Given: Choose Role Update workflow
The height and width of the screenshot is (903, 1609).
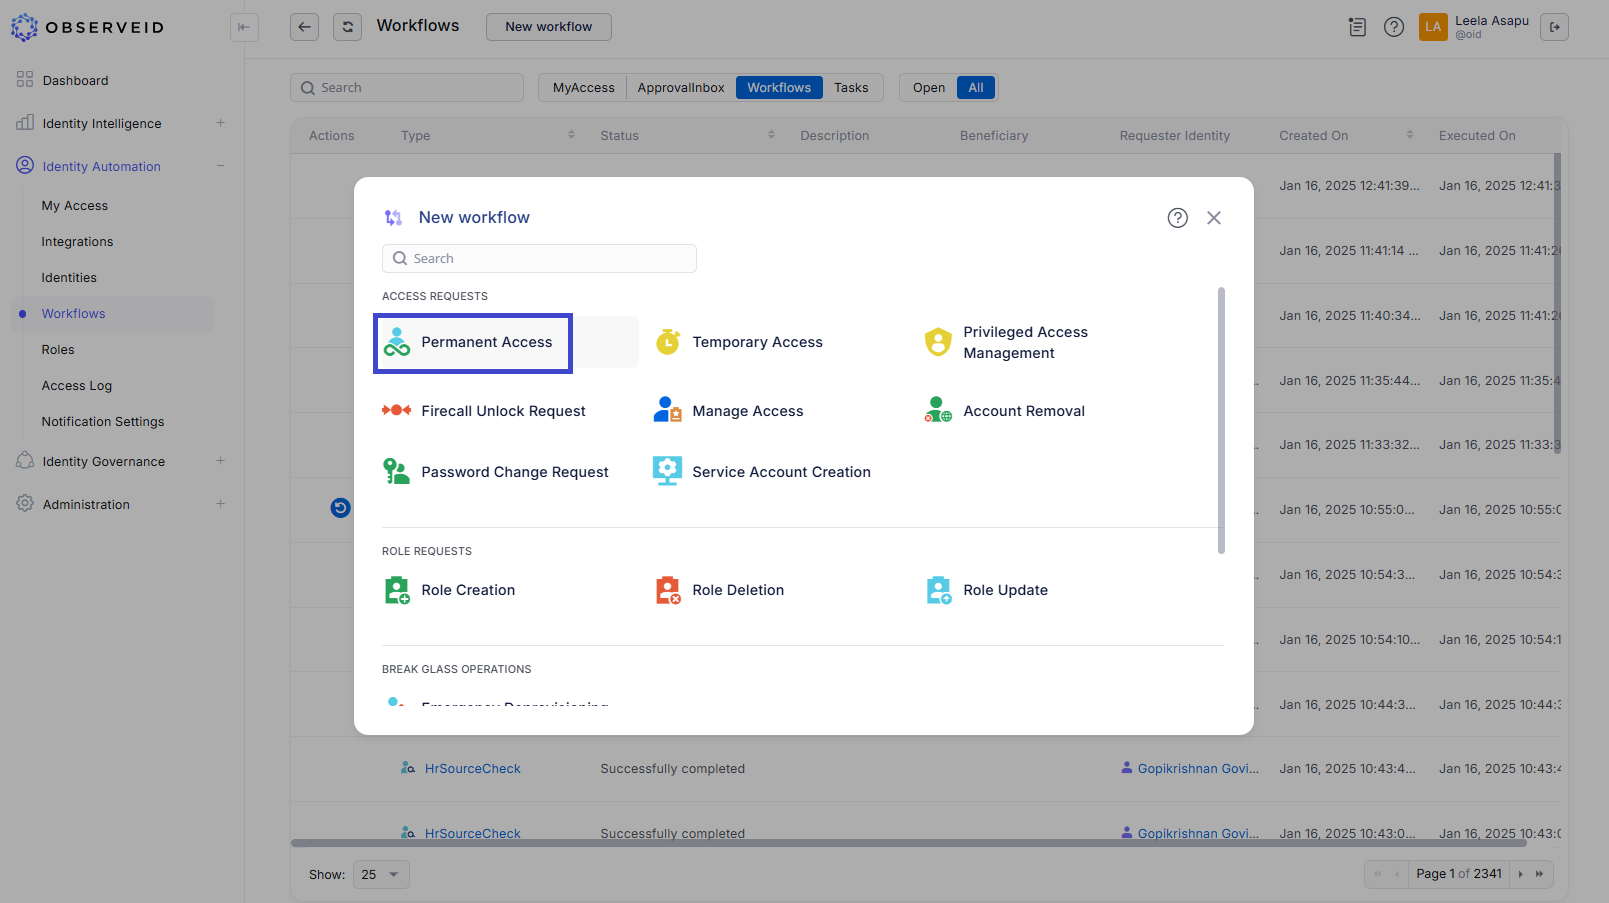Looking at the screenshot, I should click(x=1005, y=590).
